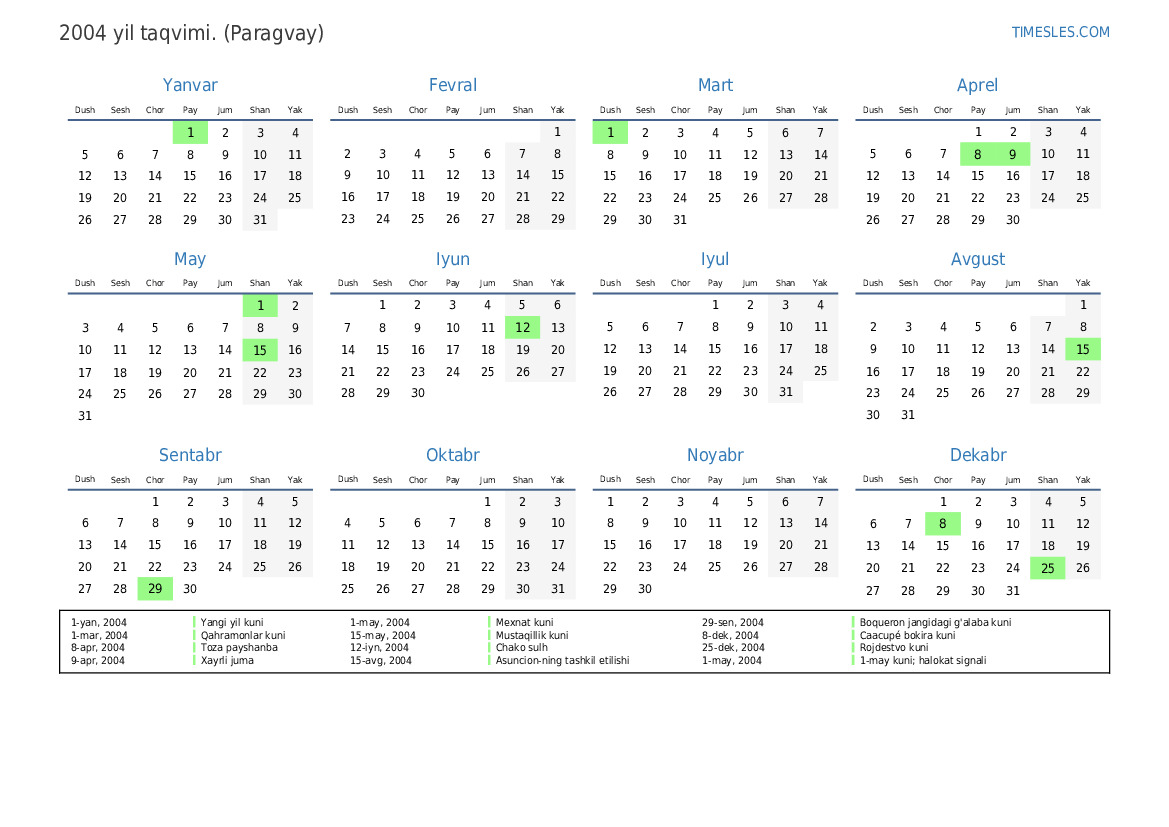The height and width of the screenshot is (827, 1169).
Task: Select 'Chako sulh' holiday label
Action: (521, 648)
